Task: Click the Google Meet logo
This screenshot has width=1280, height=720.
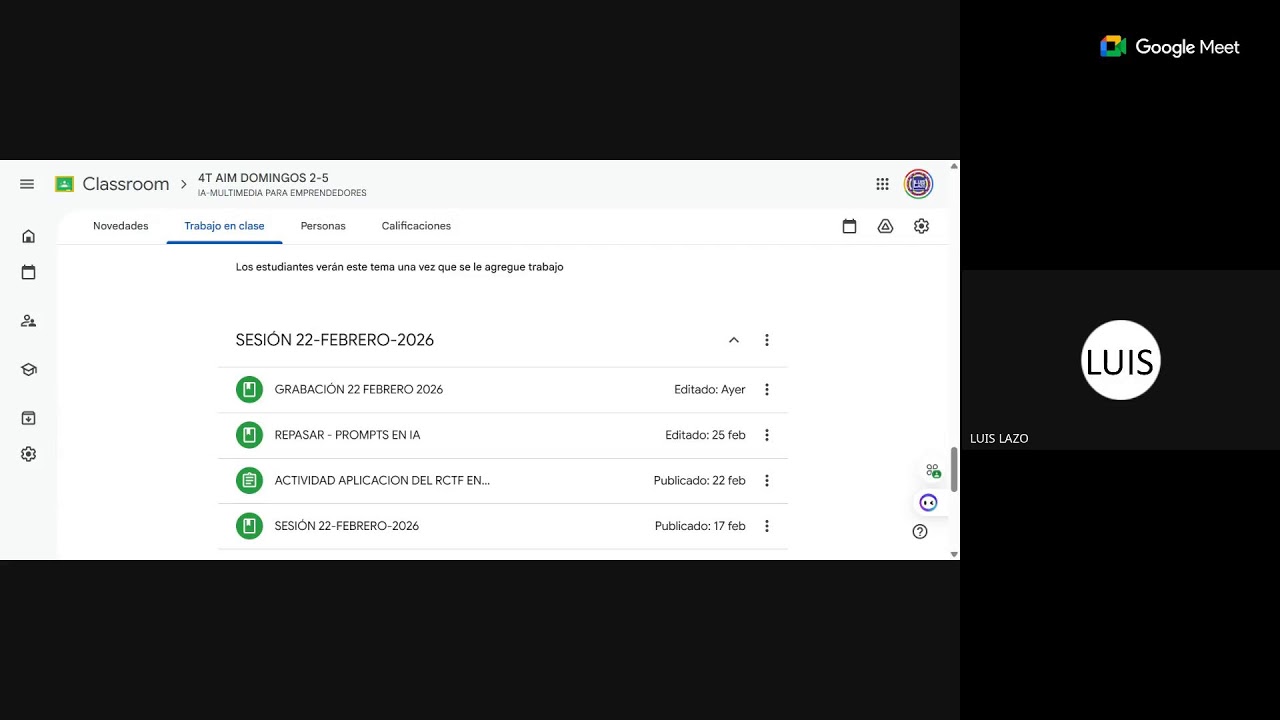Action: (1170, 47)
